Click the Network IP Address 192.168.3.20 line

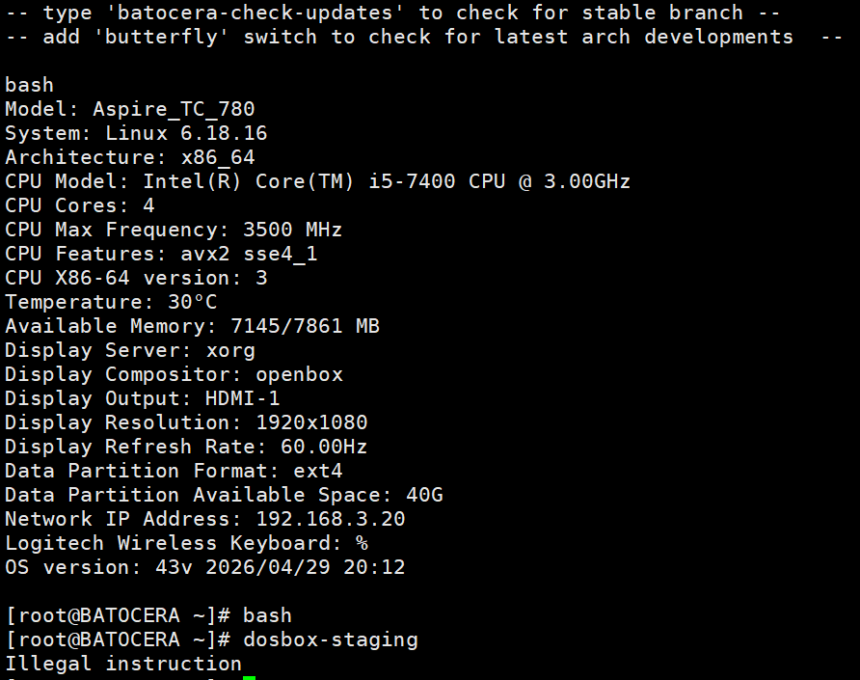(205, 519)
